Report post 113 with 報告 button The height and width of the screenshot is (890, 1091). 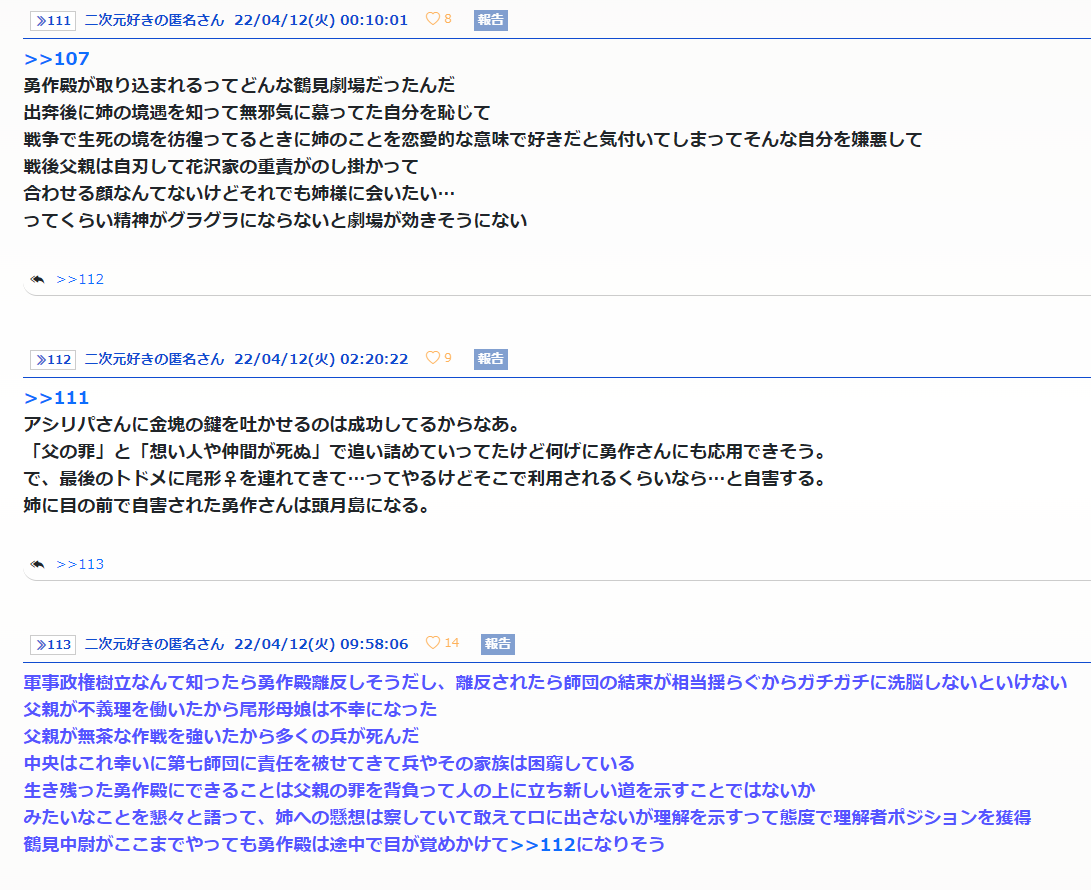point(497,644)
